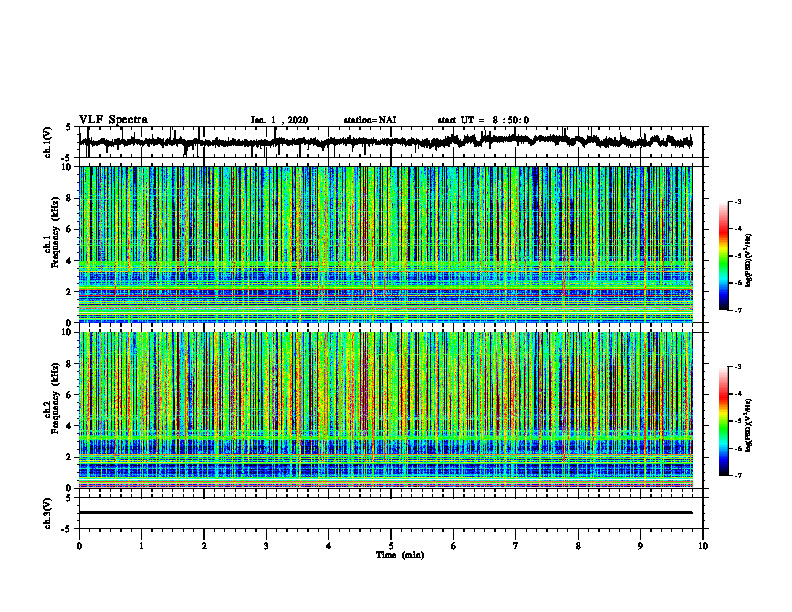Click the 'ch.3(V)' axis label

(x=48, y=513)
